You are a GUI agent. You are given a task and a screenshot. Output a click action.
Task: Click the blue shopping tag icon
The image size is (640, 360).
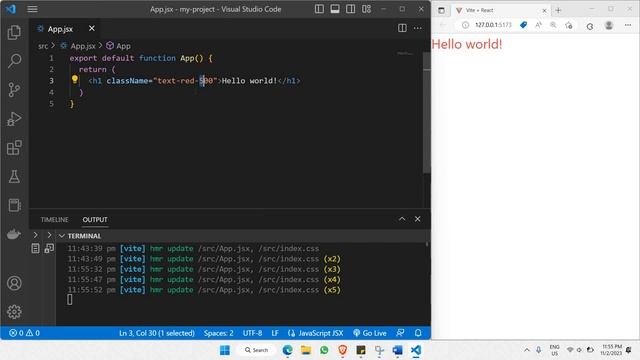pyautogui.click(x=523, y=25)
